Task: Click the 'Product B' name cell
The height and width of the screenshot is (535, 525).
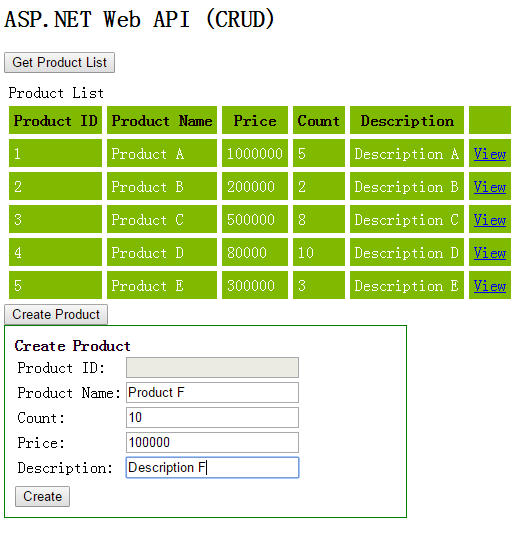Action: point(162,186)
